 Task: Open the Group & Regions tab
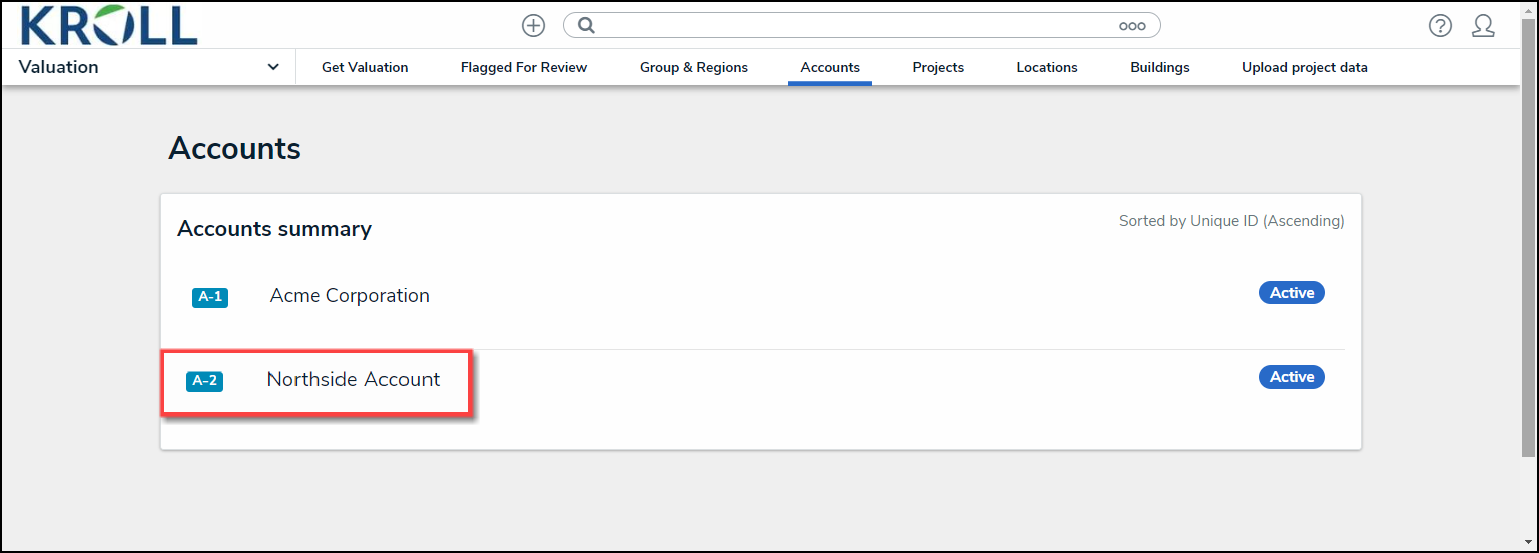coord(694,67)
